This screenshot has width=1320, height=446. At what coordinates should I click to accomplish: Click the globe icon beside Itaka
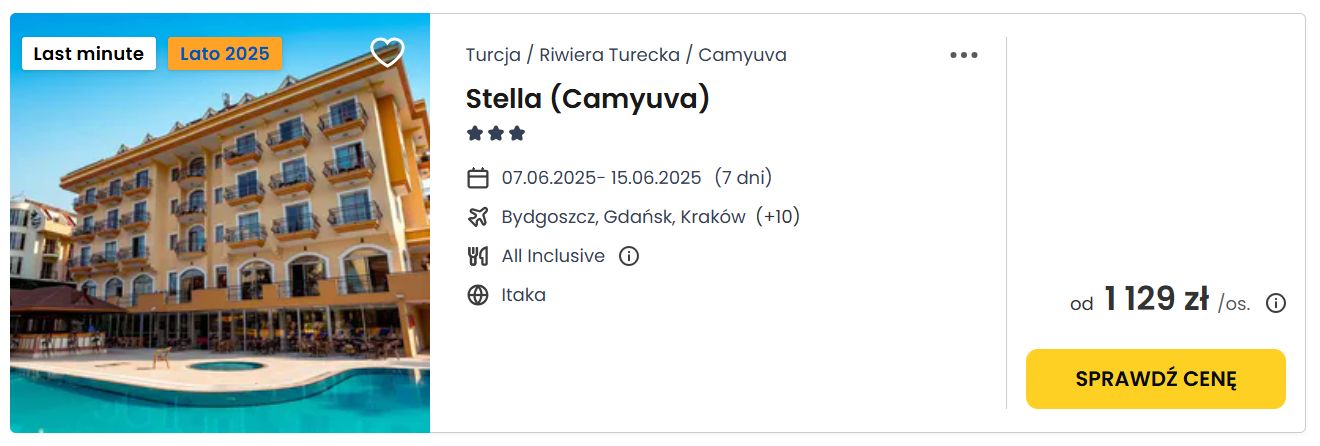click(x=478, y=295)
